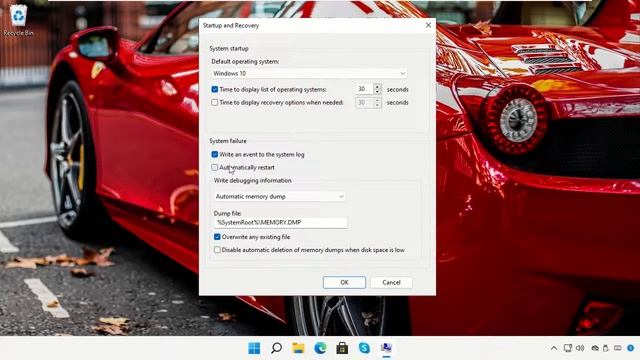Click the Dump file label
This screenshot has height=360, width=640.
coord(228,213)
